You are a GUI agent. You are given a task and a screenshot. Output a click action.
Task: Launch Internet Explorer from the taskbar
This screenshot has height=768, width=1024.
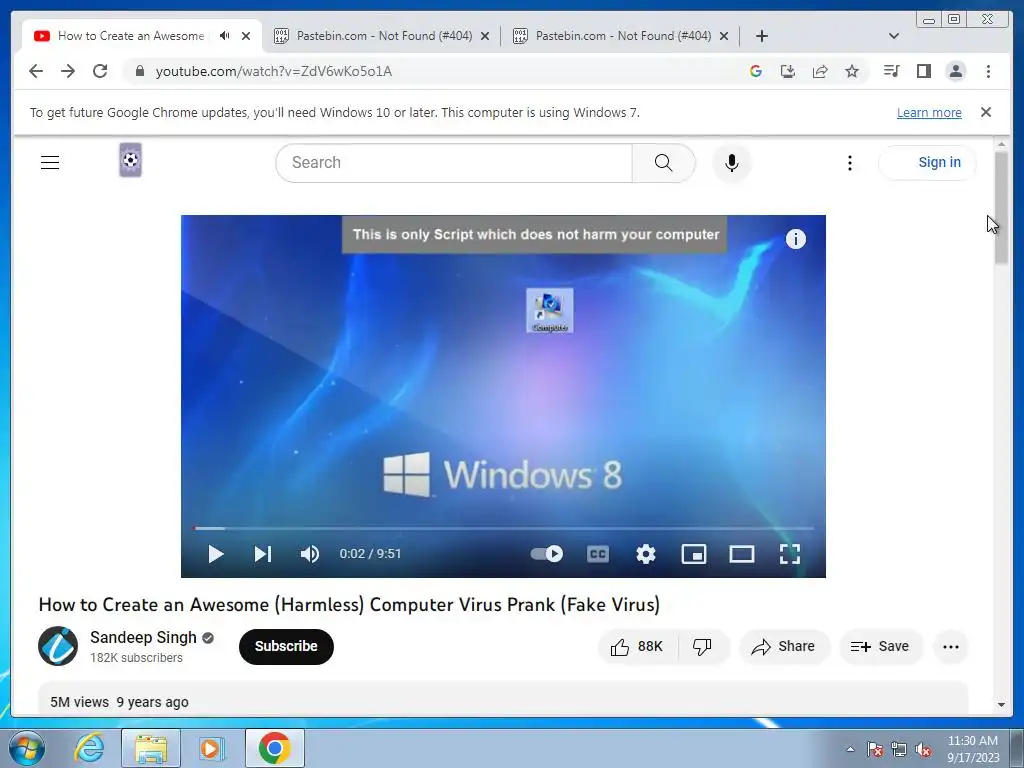[89, 748]
